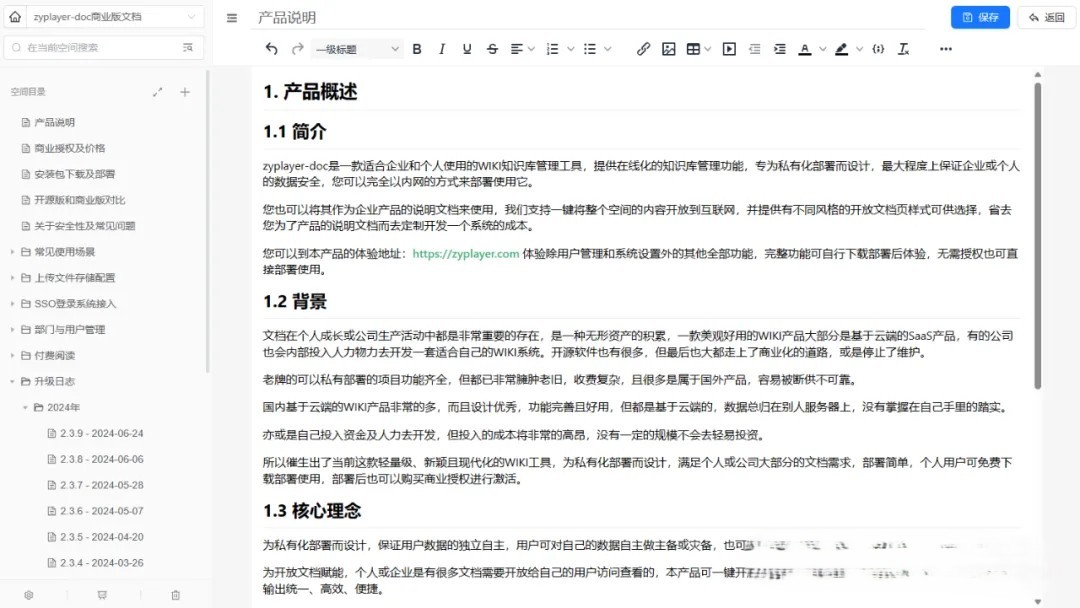Click the code block icon
This screenshot has height=608, width=1080.
click(x=878, y=49)
